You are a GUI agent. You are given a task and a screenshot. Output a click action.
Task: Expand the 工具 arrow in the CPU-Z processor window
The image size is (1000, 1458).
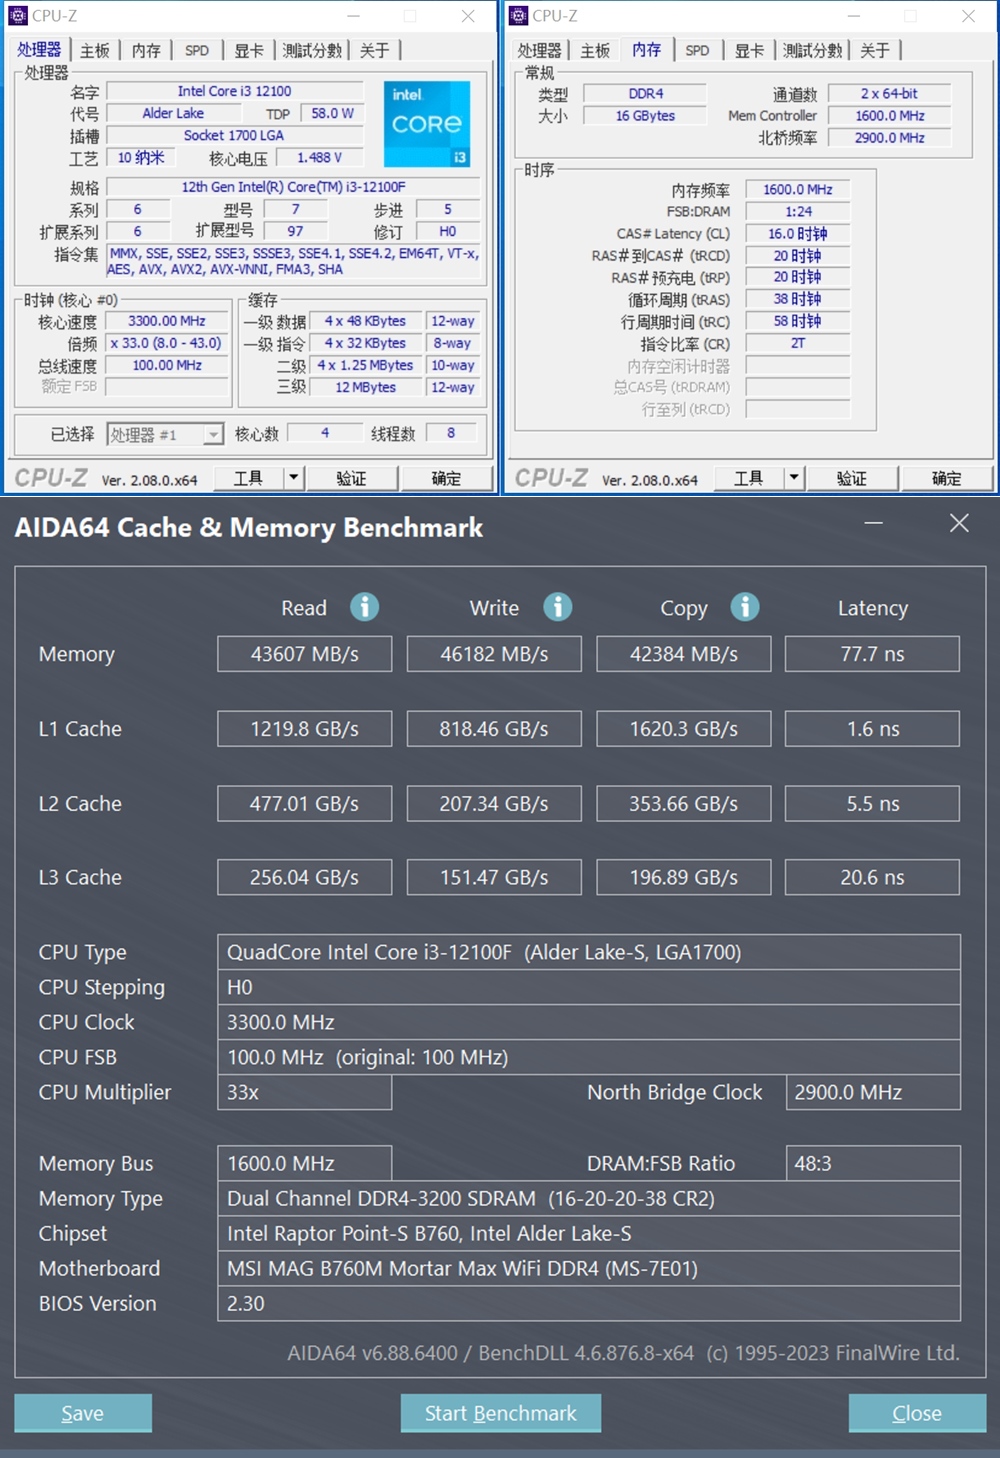tap(293, 478)
